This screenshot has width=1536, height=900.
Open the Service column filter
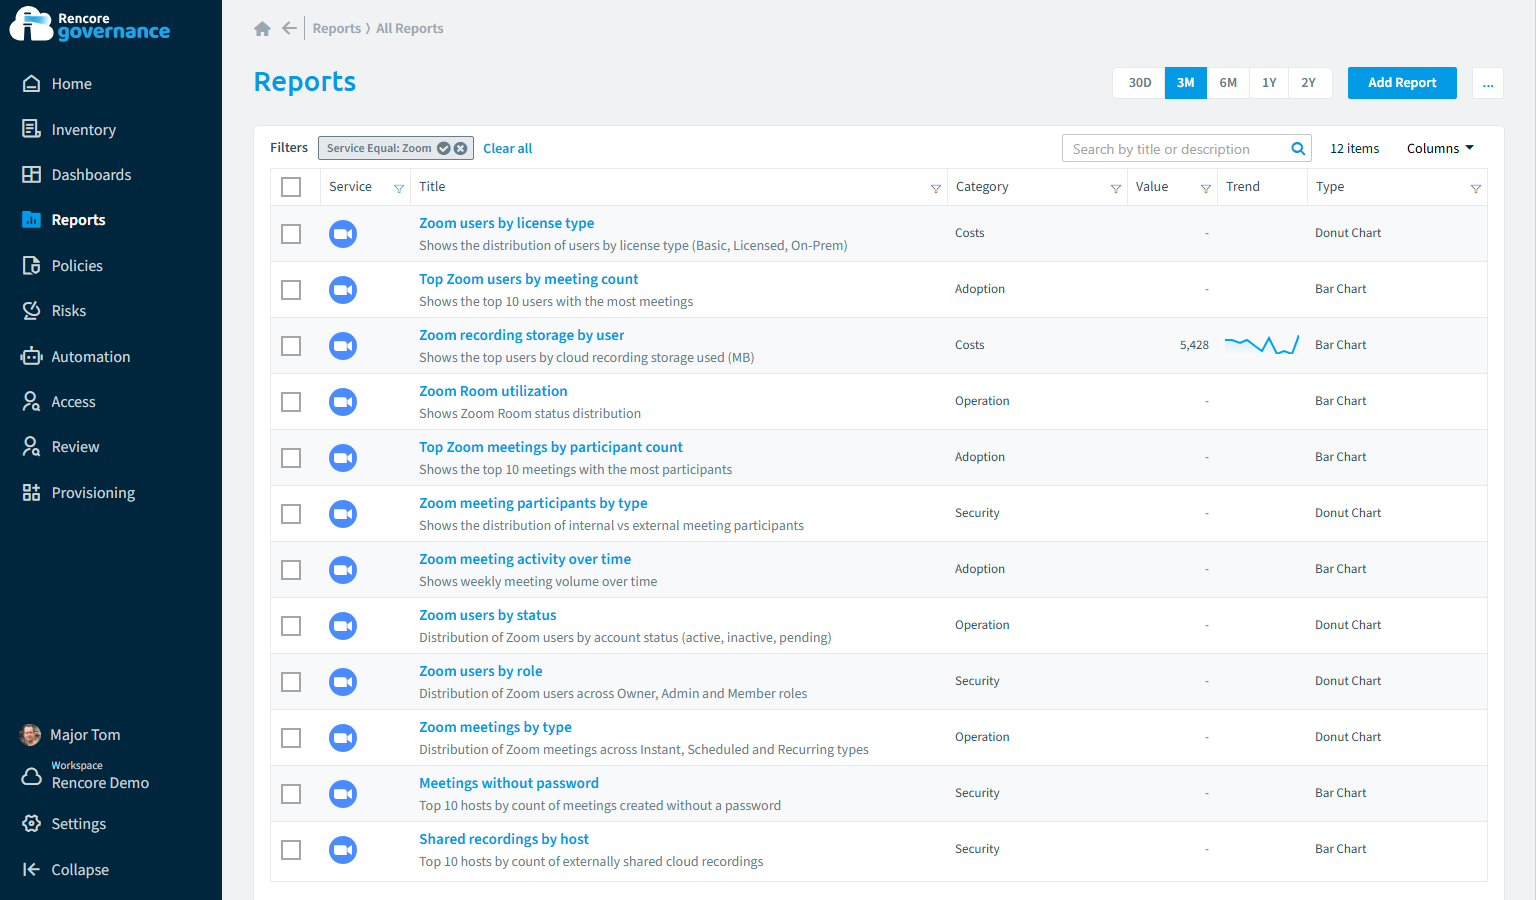pos(399,189)
